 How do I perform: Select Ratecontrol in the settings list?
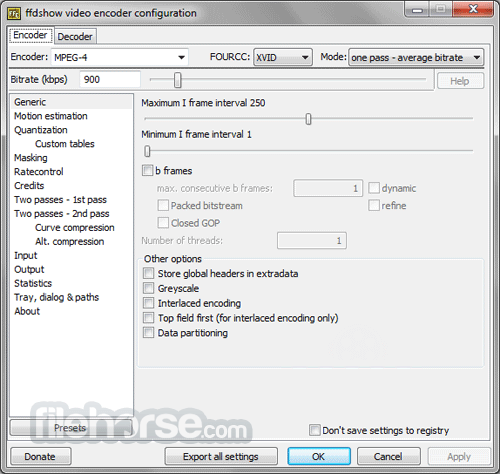[x=39, y=172]
